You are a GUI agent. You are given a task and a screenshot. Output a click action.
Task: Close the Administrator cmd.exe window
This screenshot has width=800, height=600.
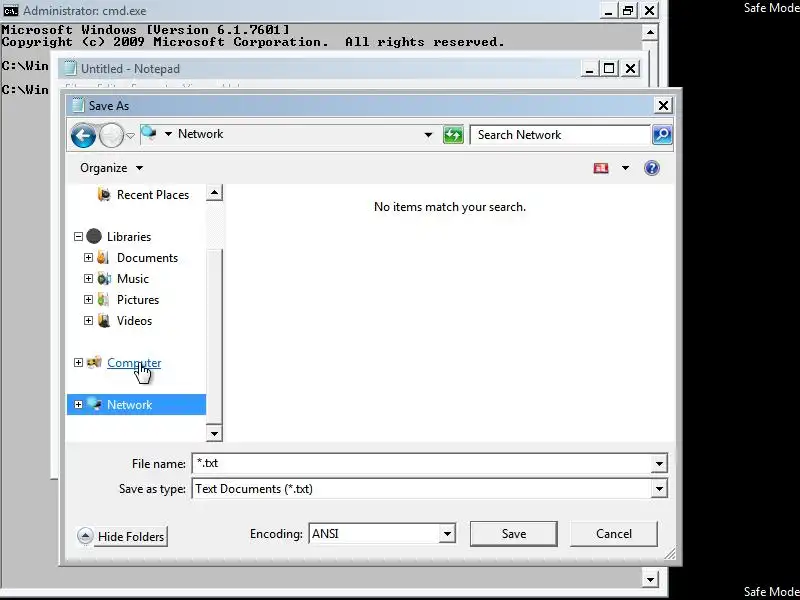pyautogui.click(x=649, y=11)
